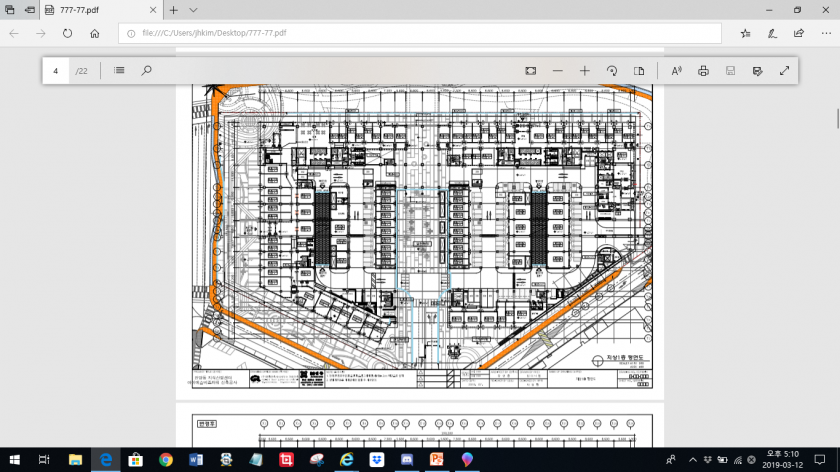Zoom out the PDF with minus icon
840x472 pixels.
tap(558, 71)
